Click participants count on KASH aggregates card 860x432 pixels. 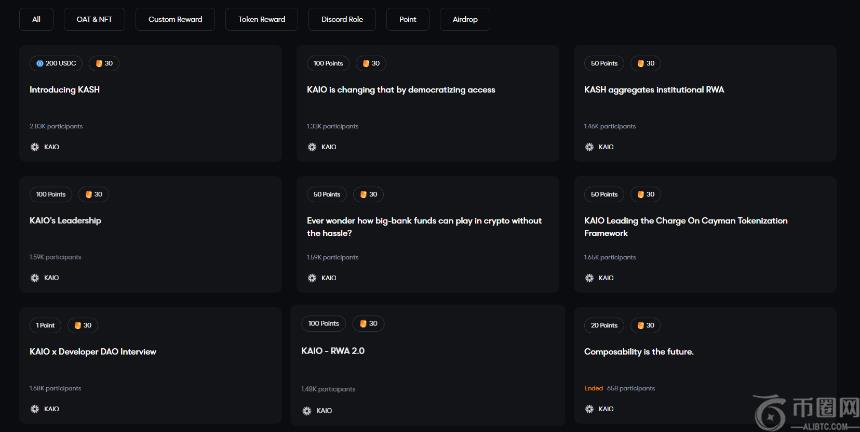coord(610,126)
